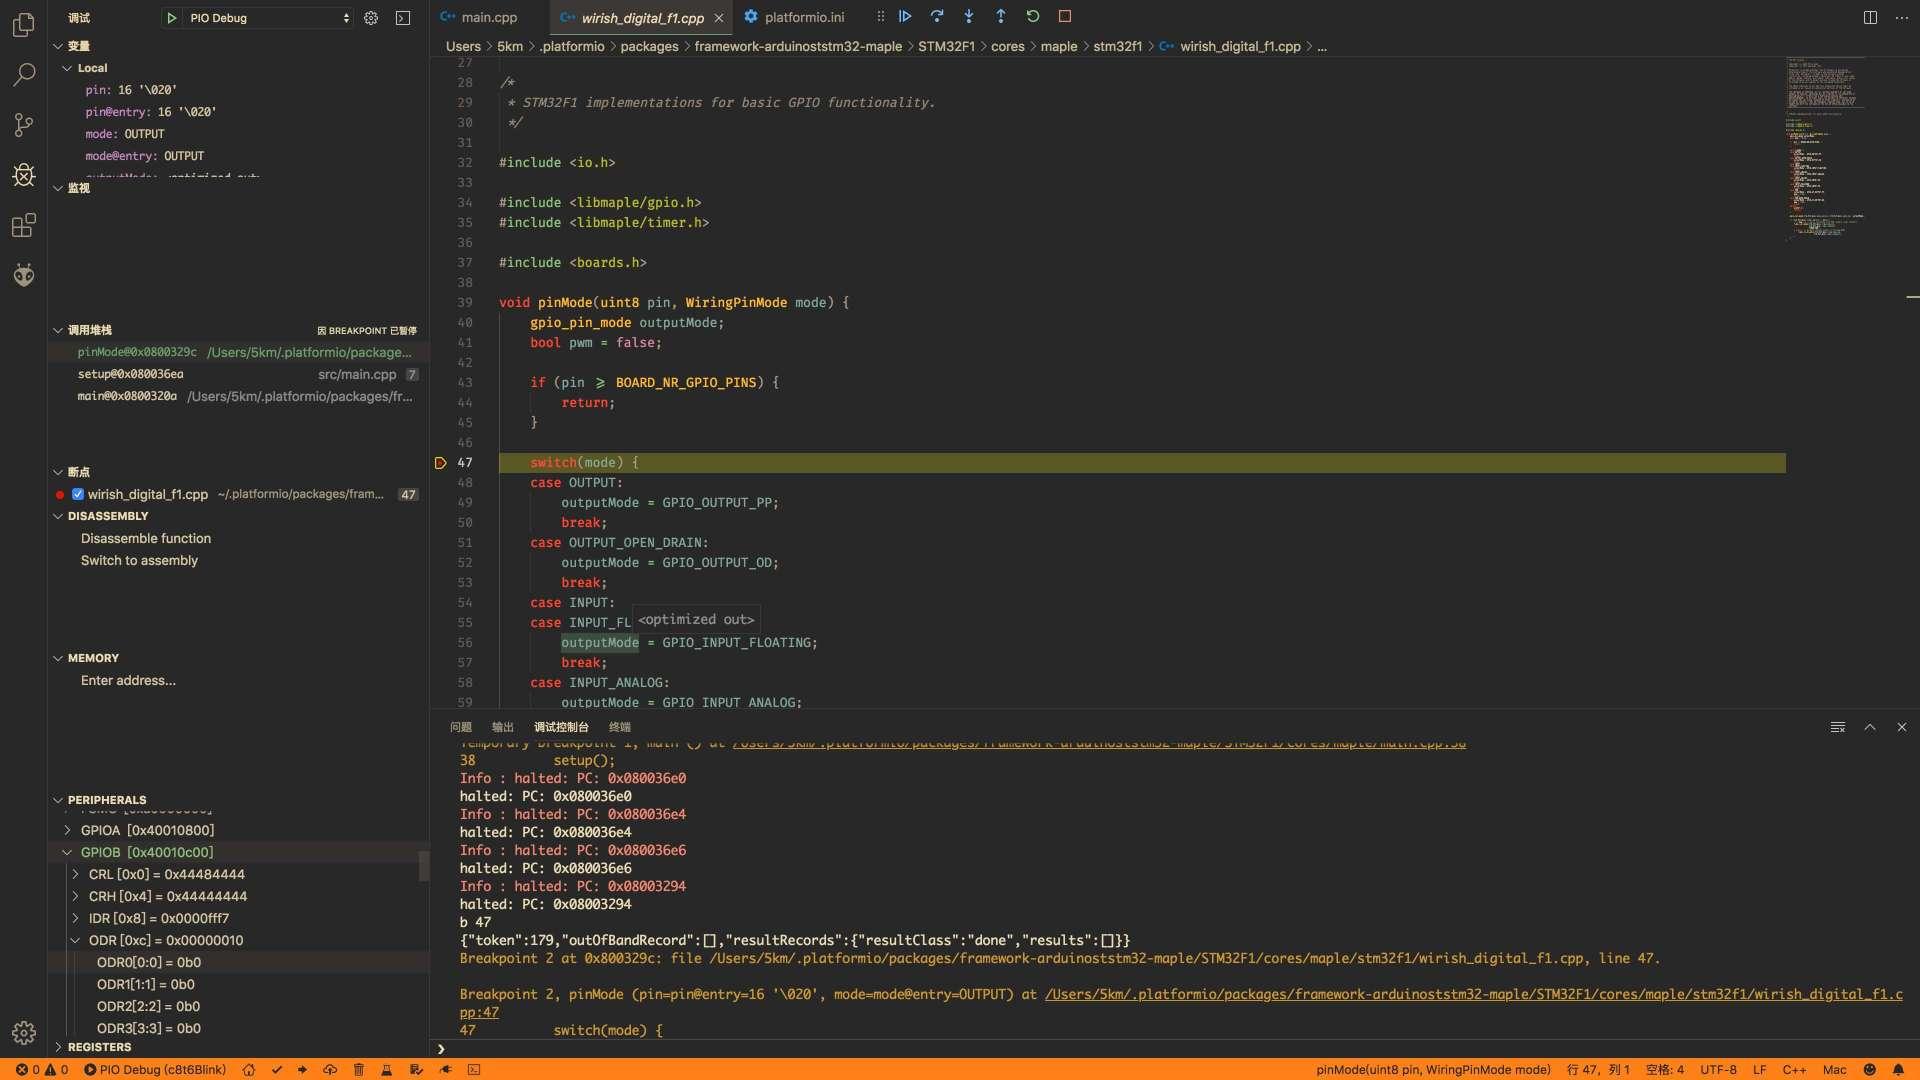Launch the PlatformIO terminal icon in status bar
This screenshot has width=1920, height=1080.
pos(473,1069)
